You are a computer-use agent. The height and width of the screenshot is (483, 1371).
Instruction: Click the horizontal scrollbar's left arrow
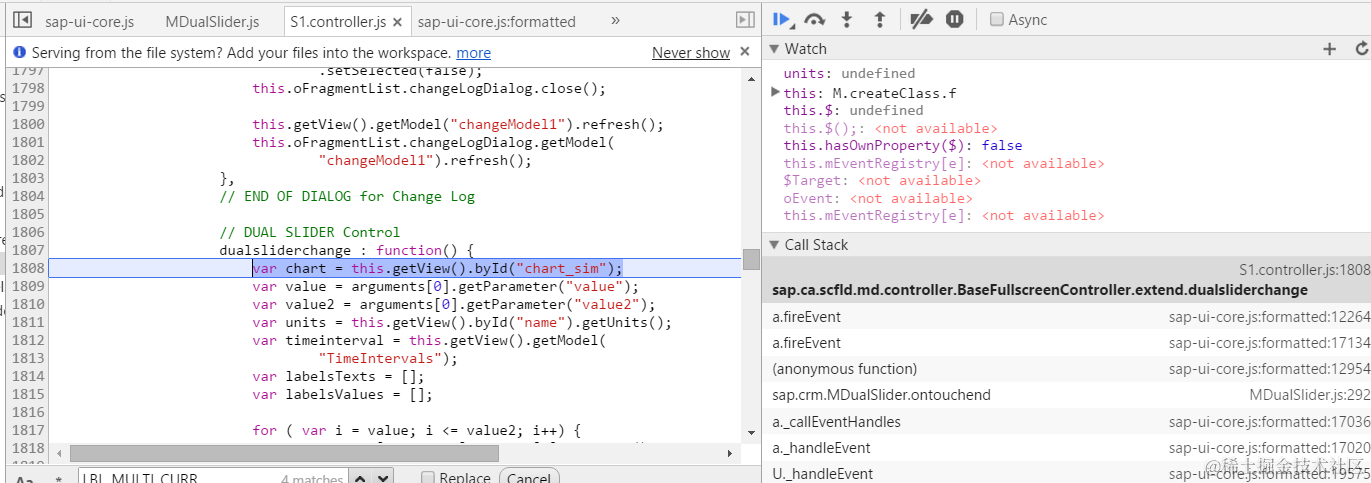pos(58,453)
